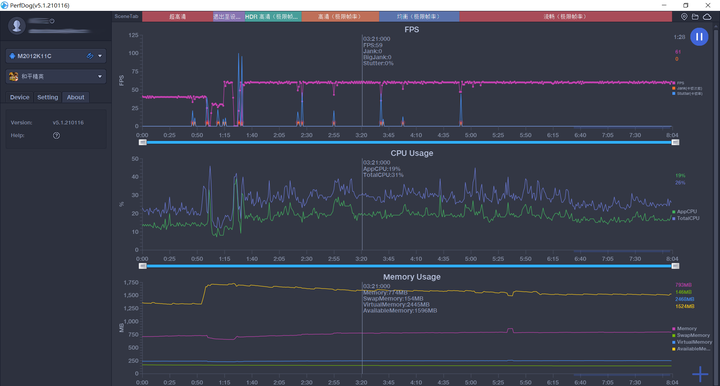Click the blue device diamond icon
This screenshot has width=720, height=386.
pos(12,56)
